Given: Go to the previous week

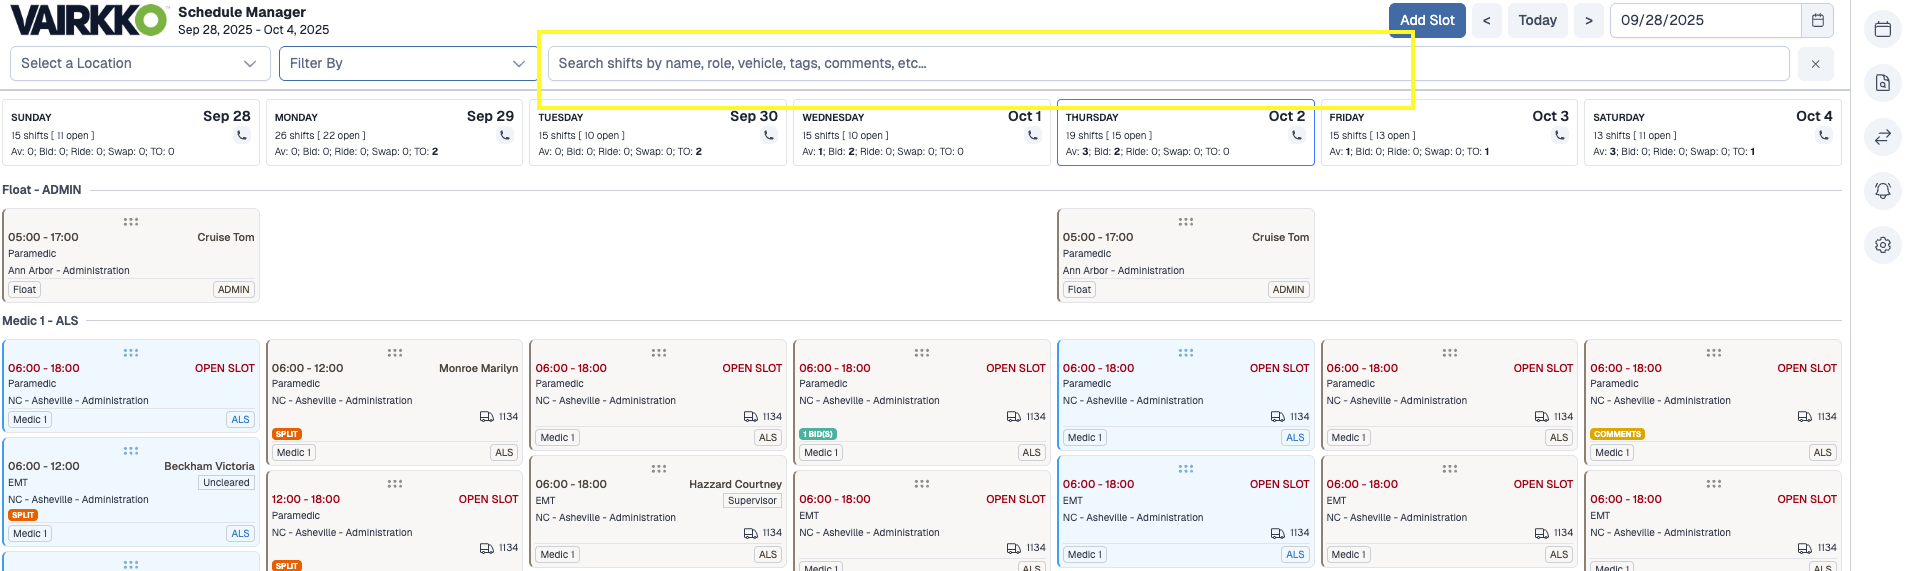Looking at the screenshot, I should (x=1486, y=20).
